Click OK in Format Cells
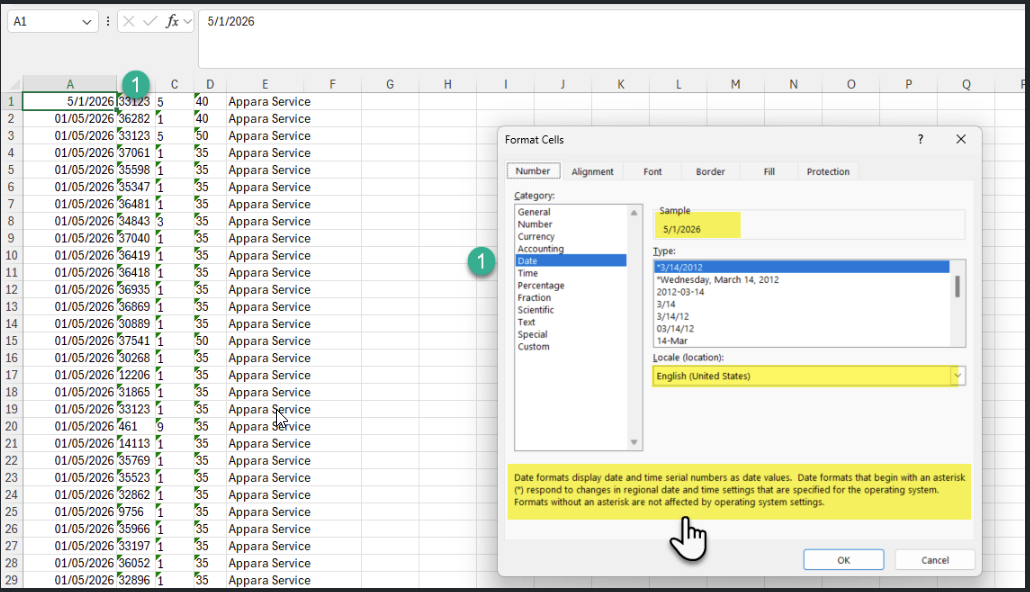The width and height of the screenshot is (1030, 592). [843, 560]
